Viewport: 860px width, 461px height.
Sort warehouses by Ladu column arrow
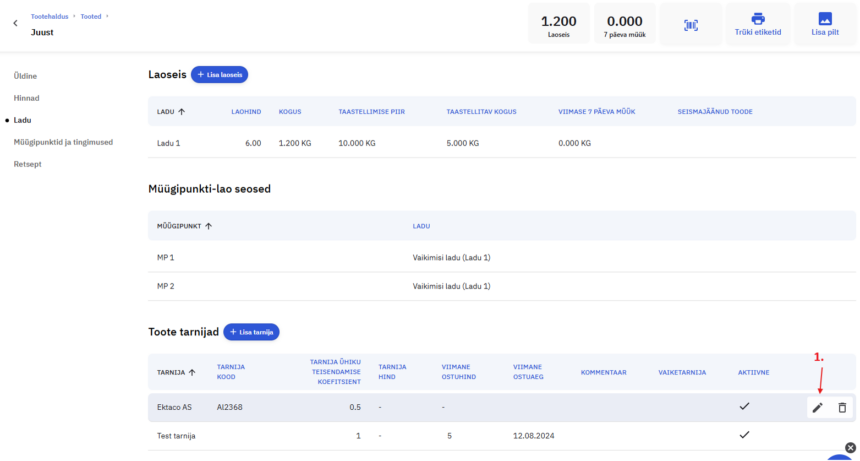pos(182,111)
